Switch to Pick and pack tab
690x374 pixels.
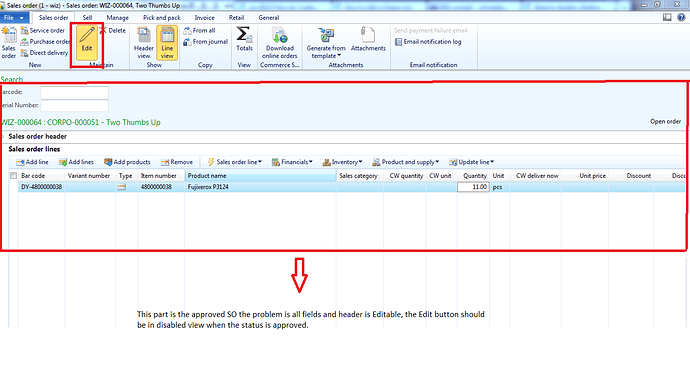pyautogui.click(x=161, y=18)
